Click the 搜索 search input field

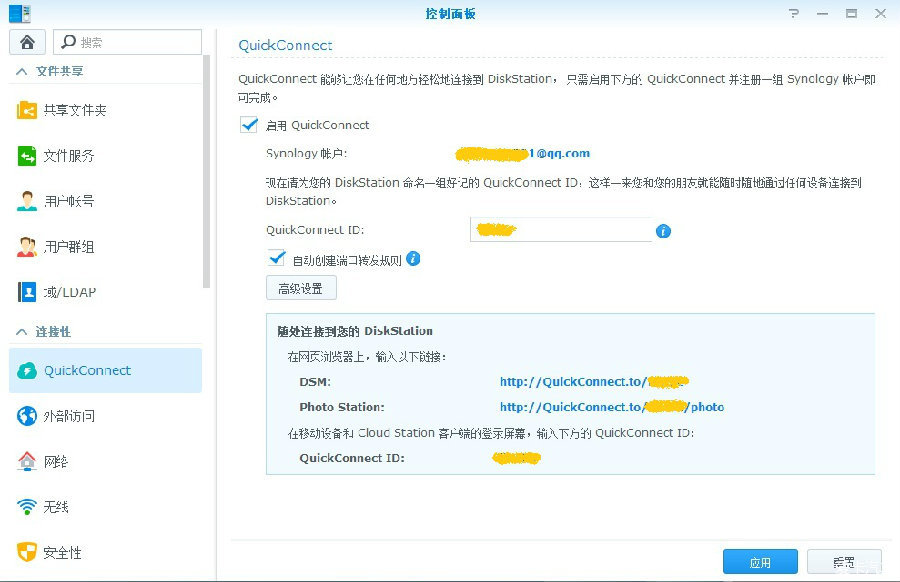click(127, 42)
